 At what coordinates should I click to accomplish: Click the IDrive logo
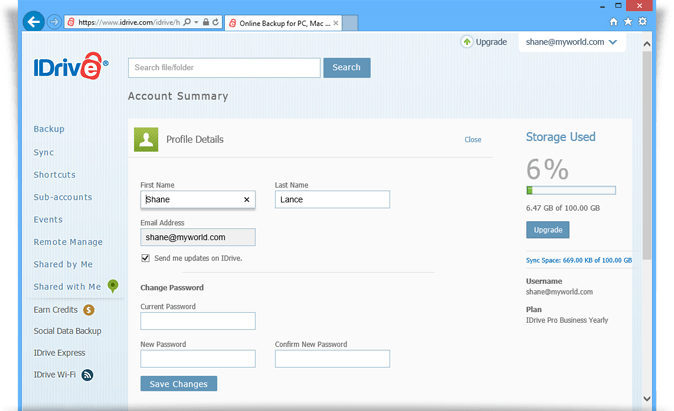point(71,66)
